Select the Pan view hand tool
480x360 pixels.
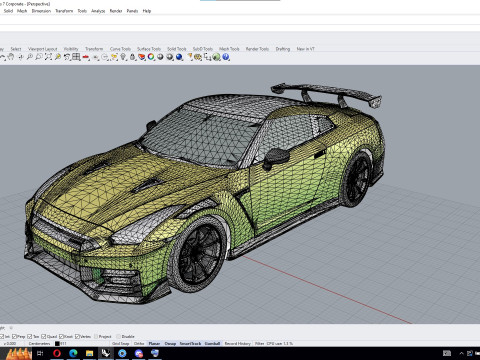click(11, 57)
